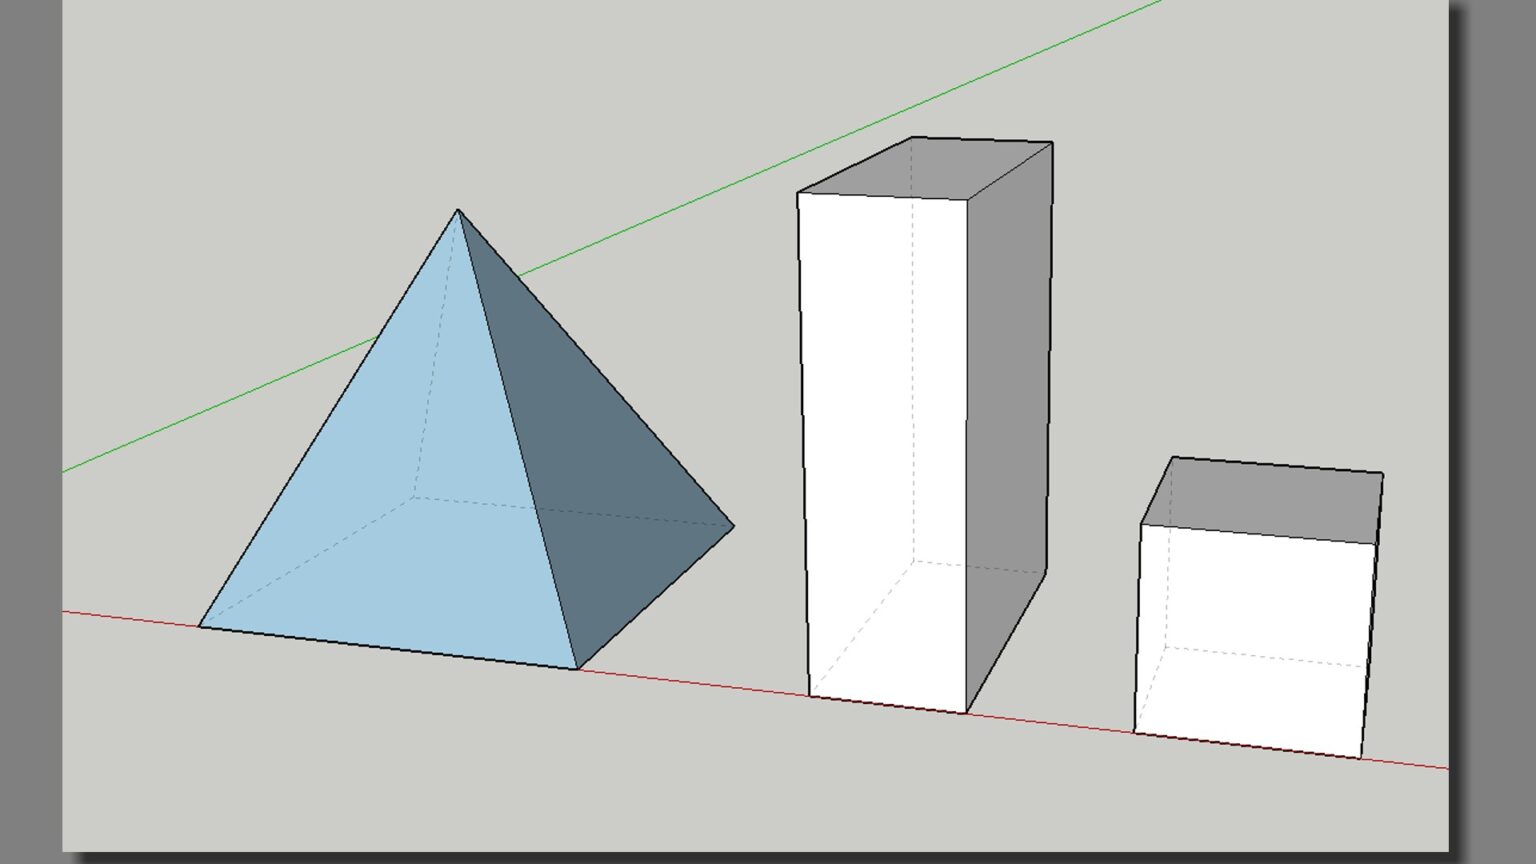Image resolution: width=1536 pixels, height=864 pixels.
Task: Select the tall box's bottom front edge
Action: pyautogui.click(x=887, y=704)
